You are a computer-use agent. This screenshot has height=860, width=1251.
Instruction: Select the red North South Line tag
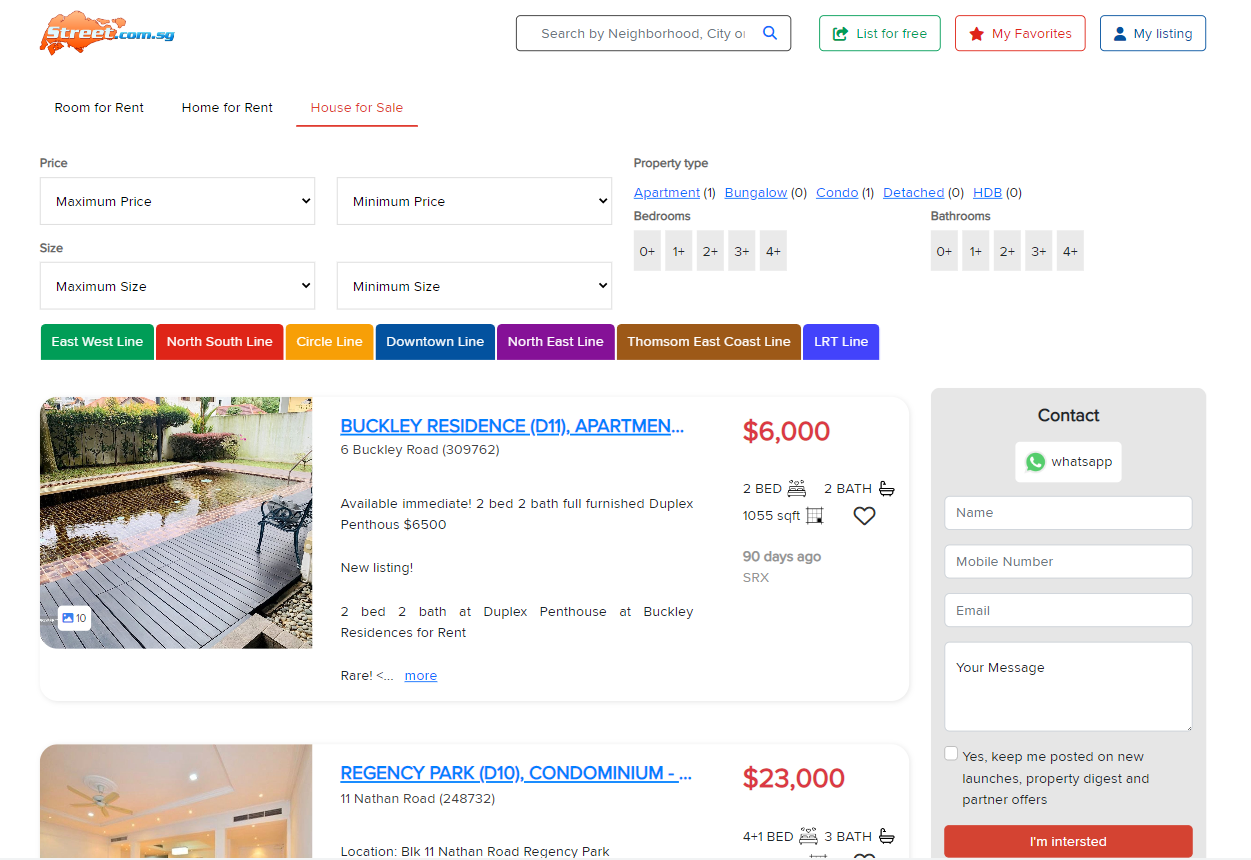tap(219, 342)
